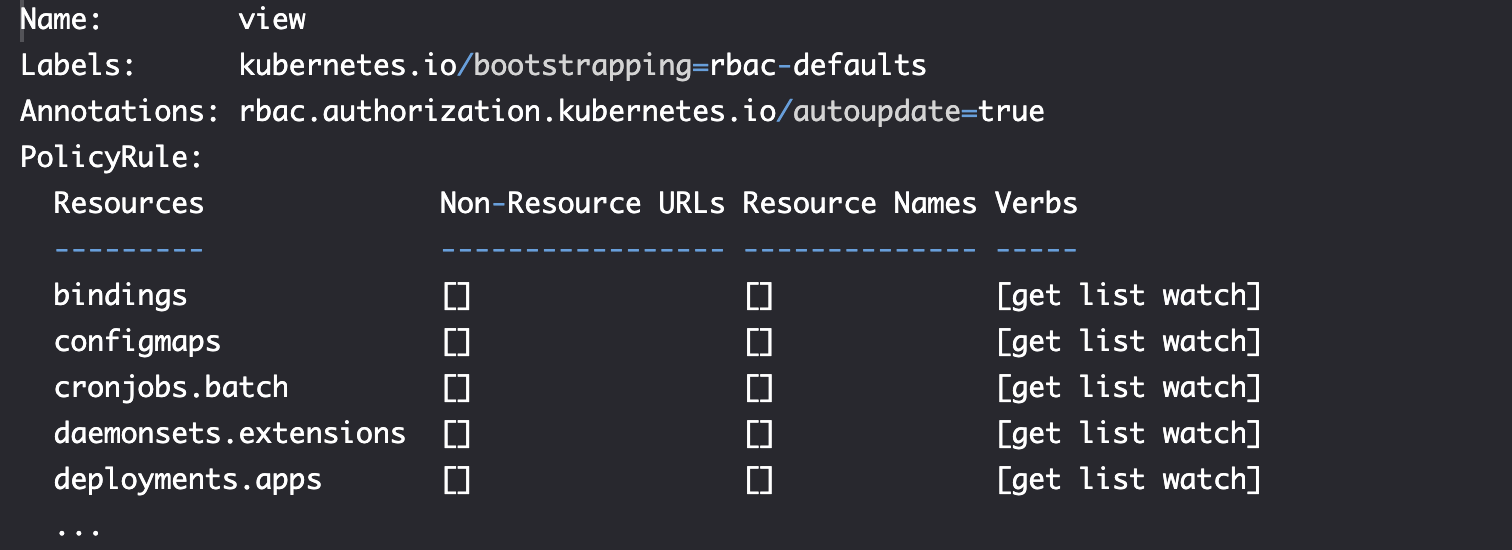Click the 'kubernetes.io/bootstrapping=rbac-defaults' label value

pyautogui.click(x=582, y=66)
